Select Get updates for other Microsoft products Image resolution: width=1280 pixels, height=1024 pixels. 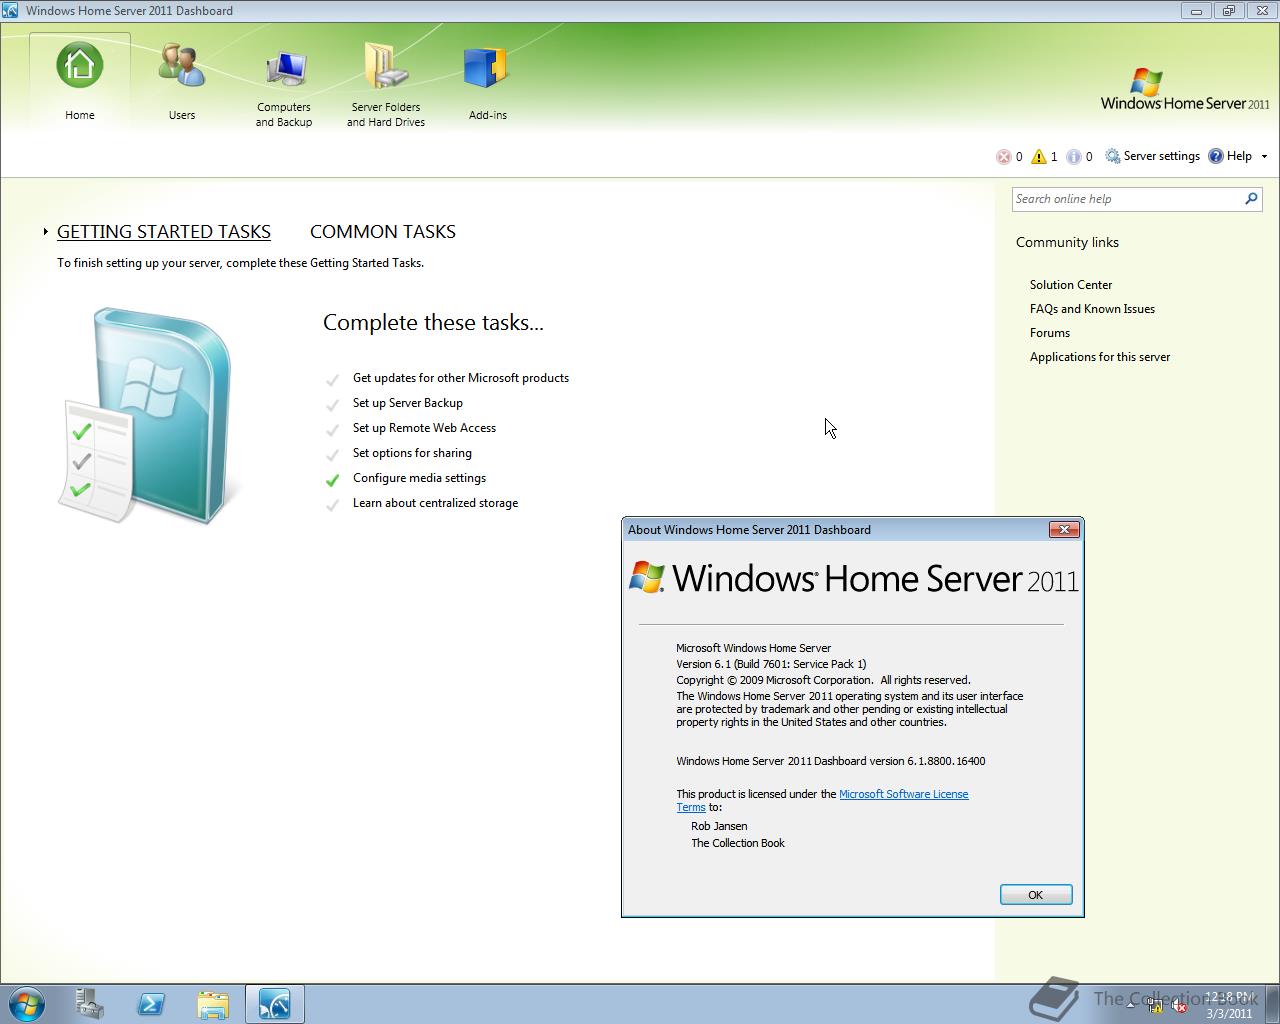click(x=461, y=378)
